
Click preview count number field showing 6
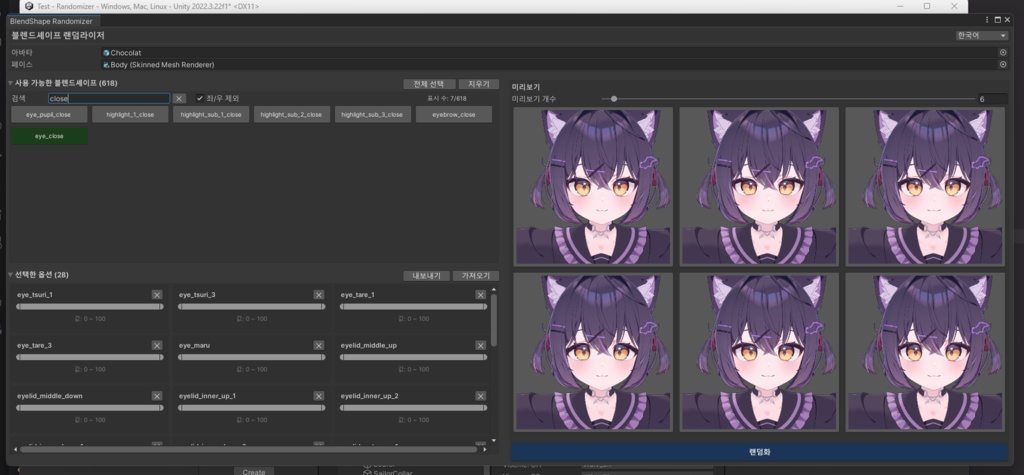click(991, 99)
